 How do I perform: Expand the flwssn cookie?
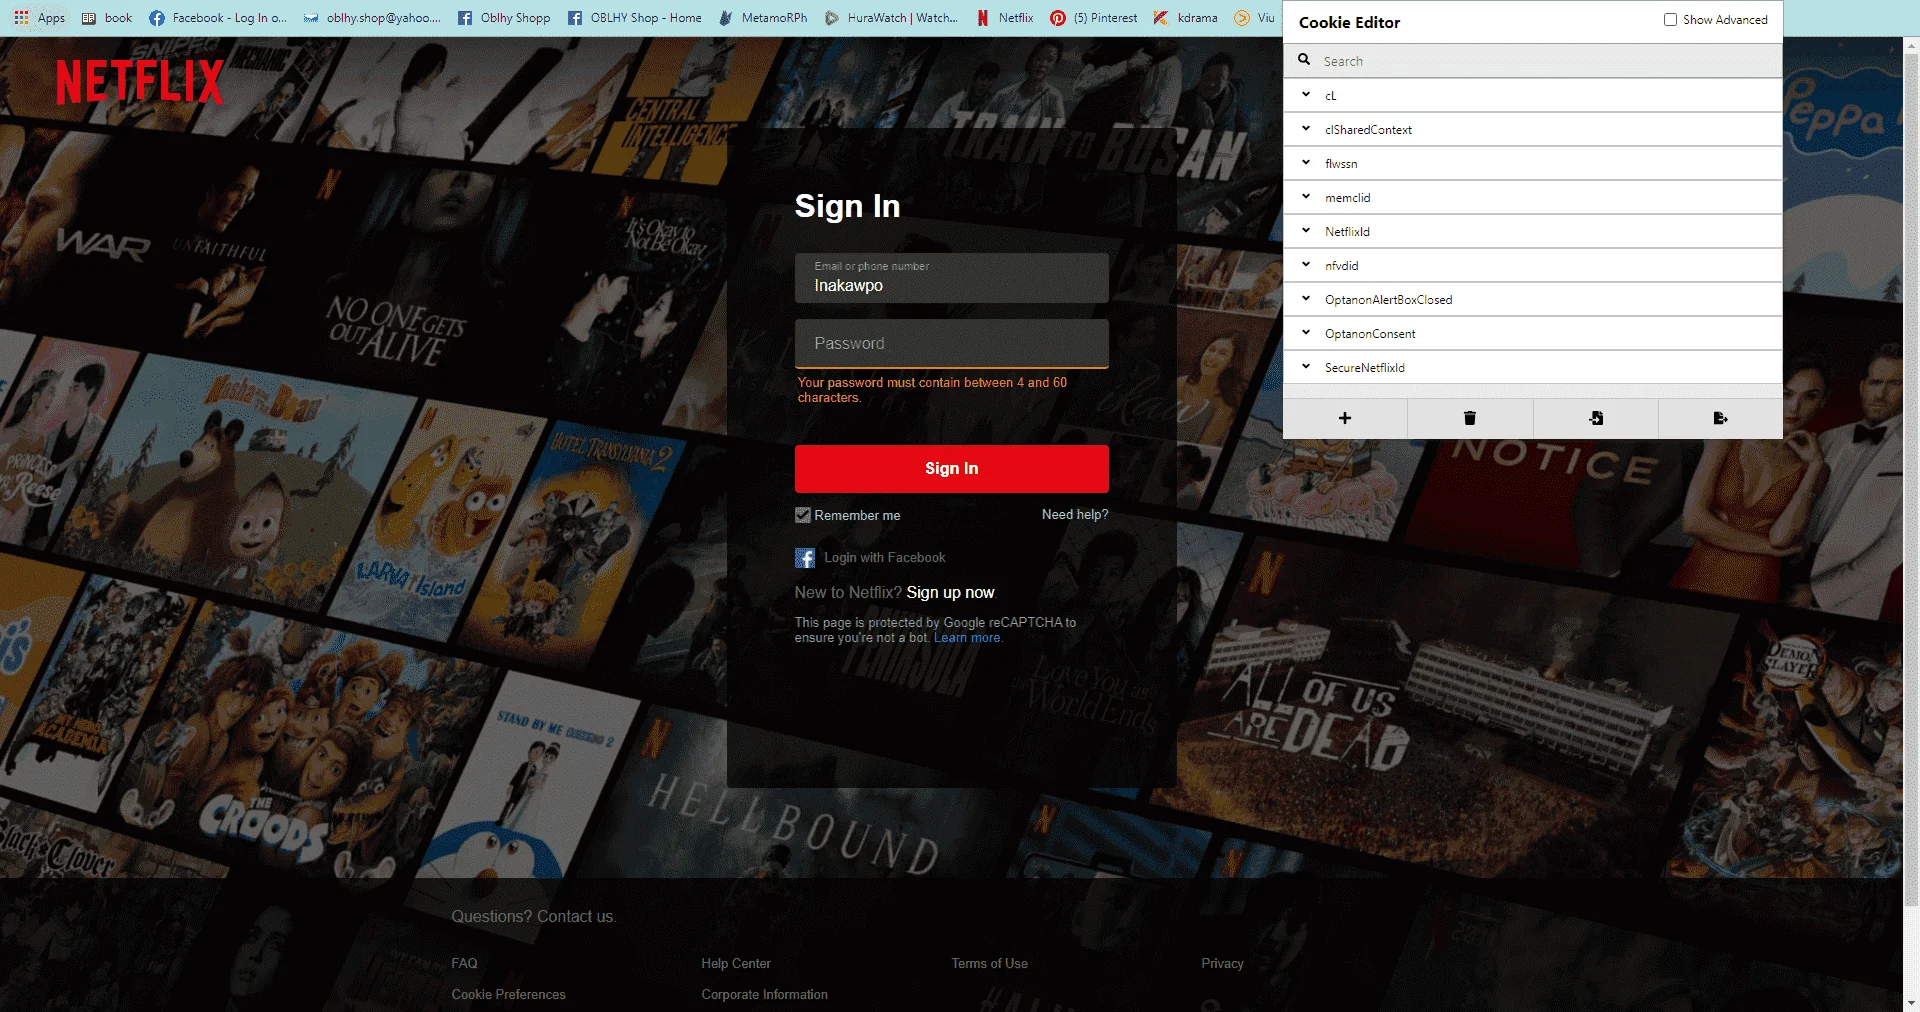[1532, 163]
